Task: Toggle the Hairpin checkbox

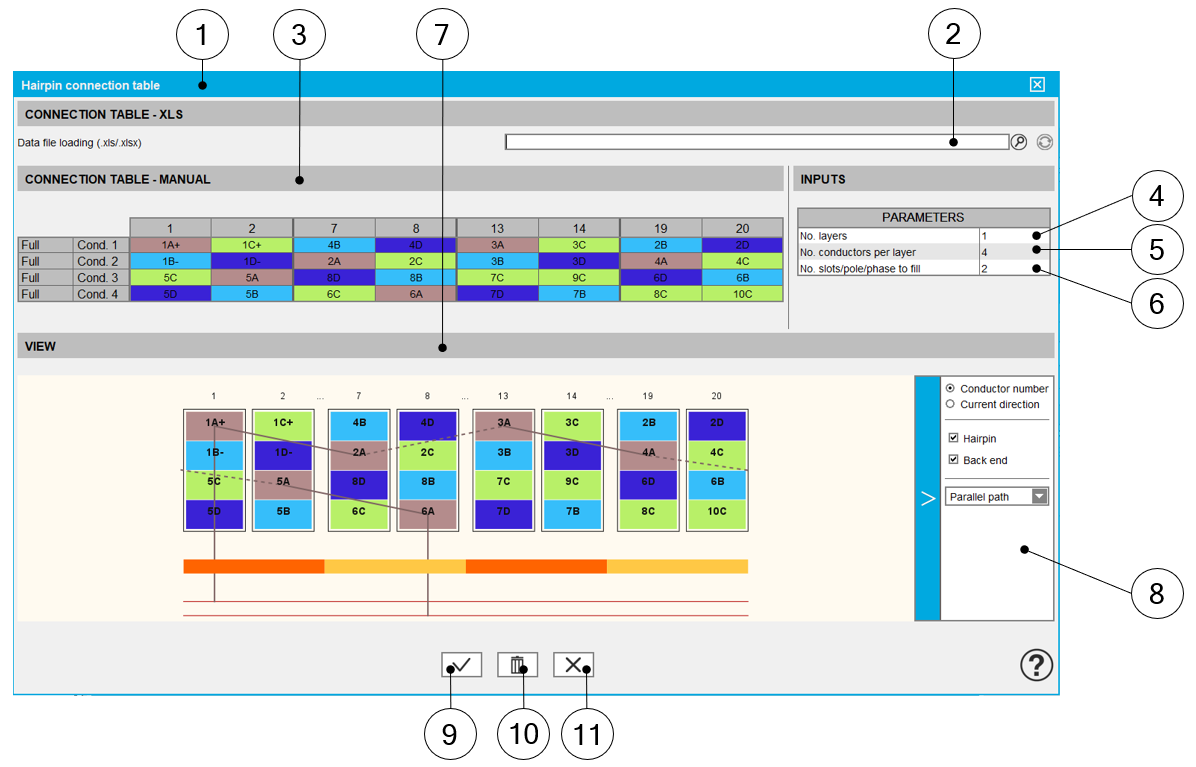Action: [x=954, y=438]
